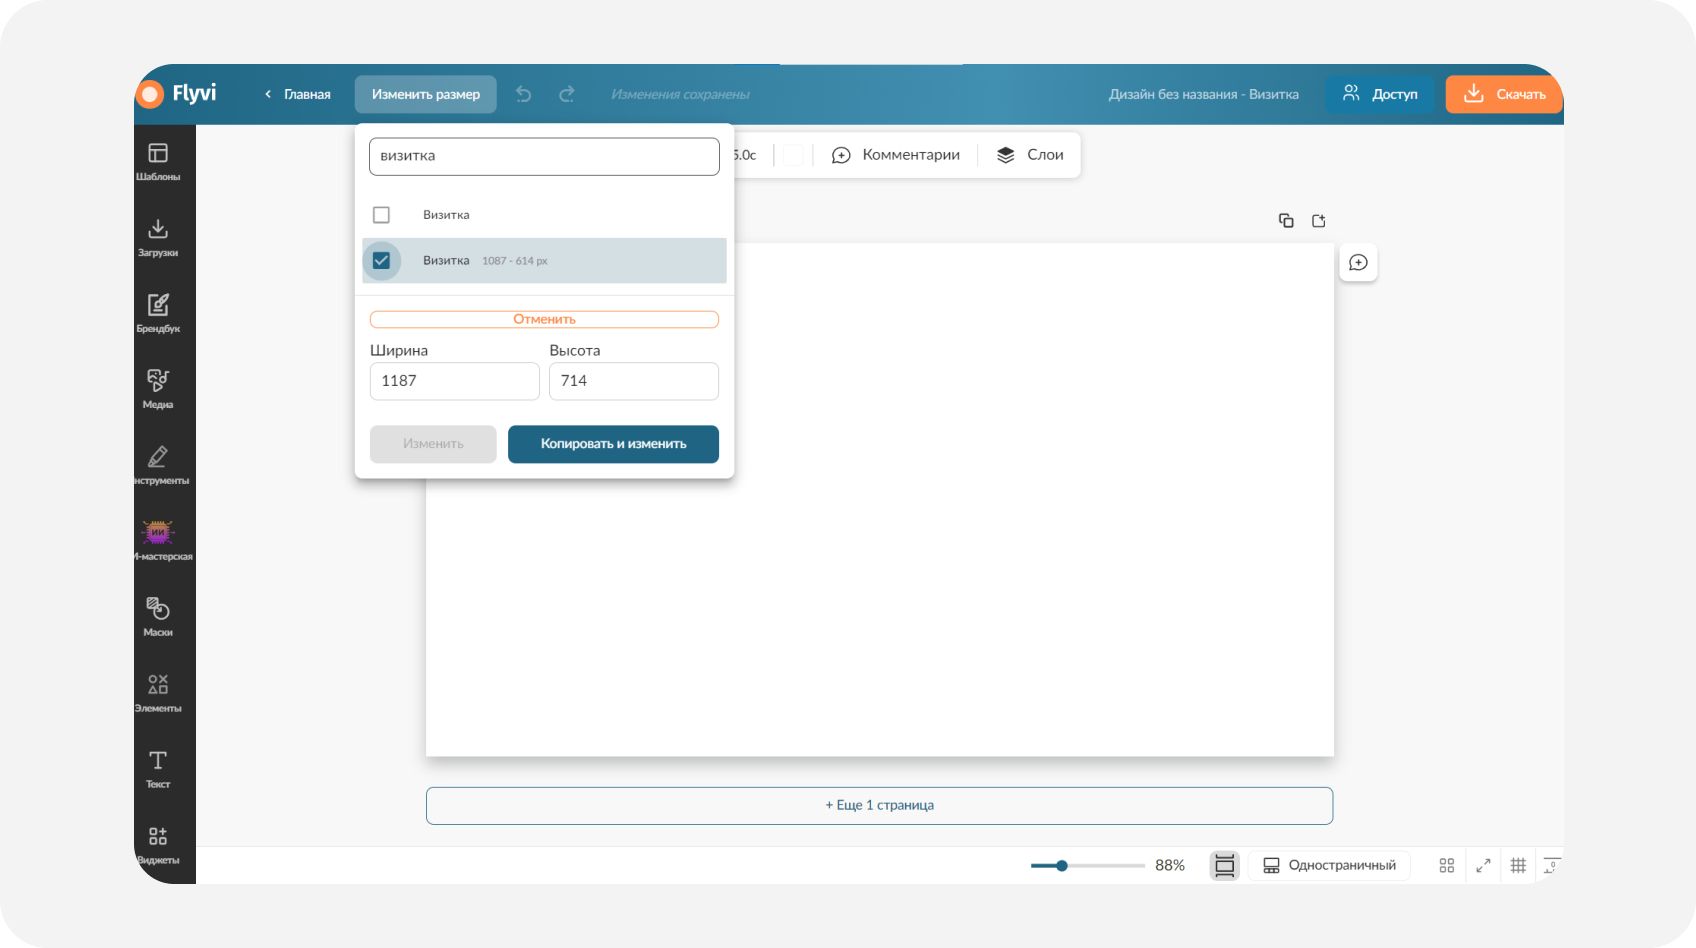Screen dimensions: 1696x948
Task: Check the first Визитка checkbox without dimensions
Action: [x=381, y=215]
